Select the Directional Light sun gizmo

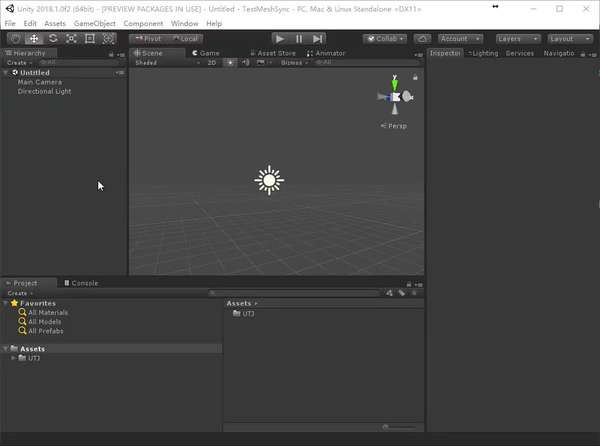(269, 181)
